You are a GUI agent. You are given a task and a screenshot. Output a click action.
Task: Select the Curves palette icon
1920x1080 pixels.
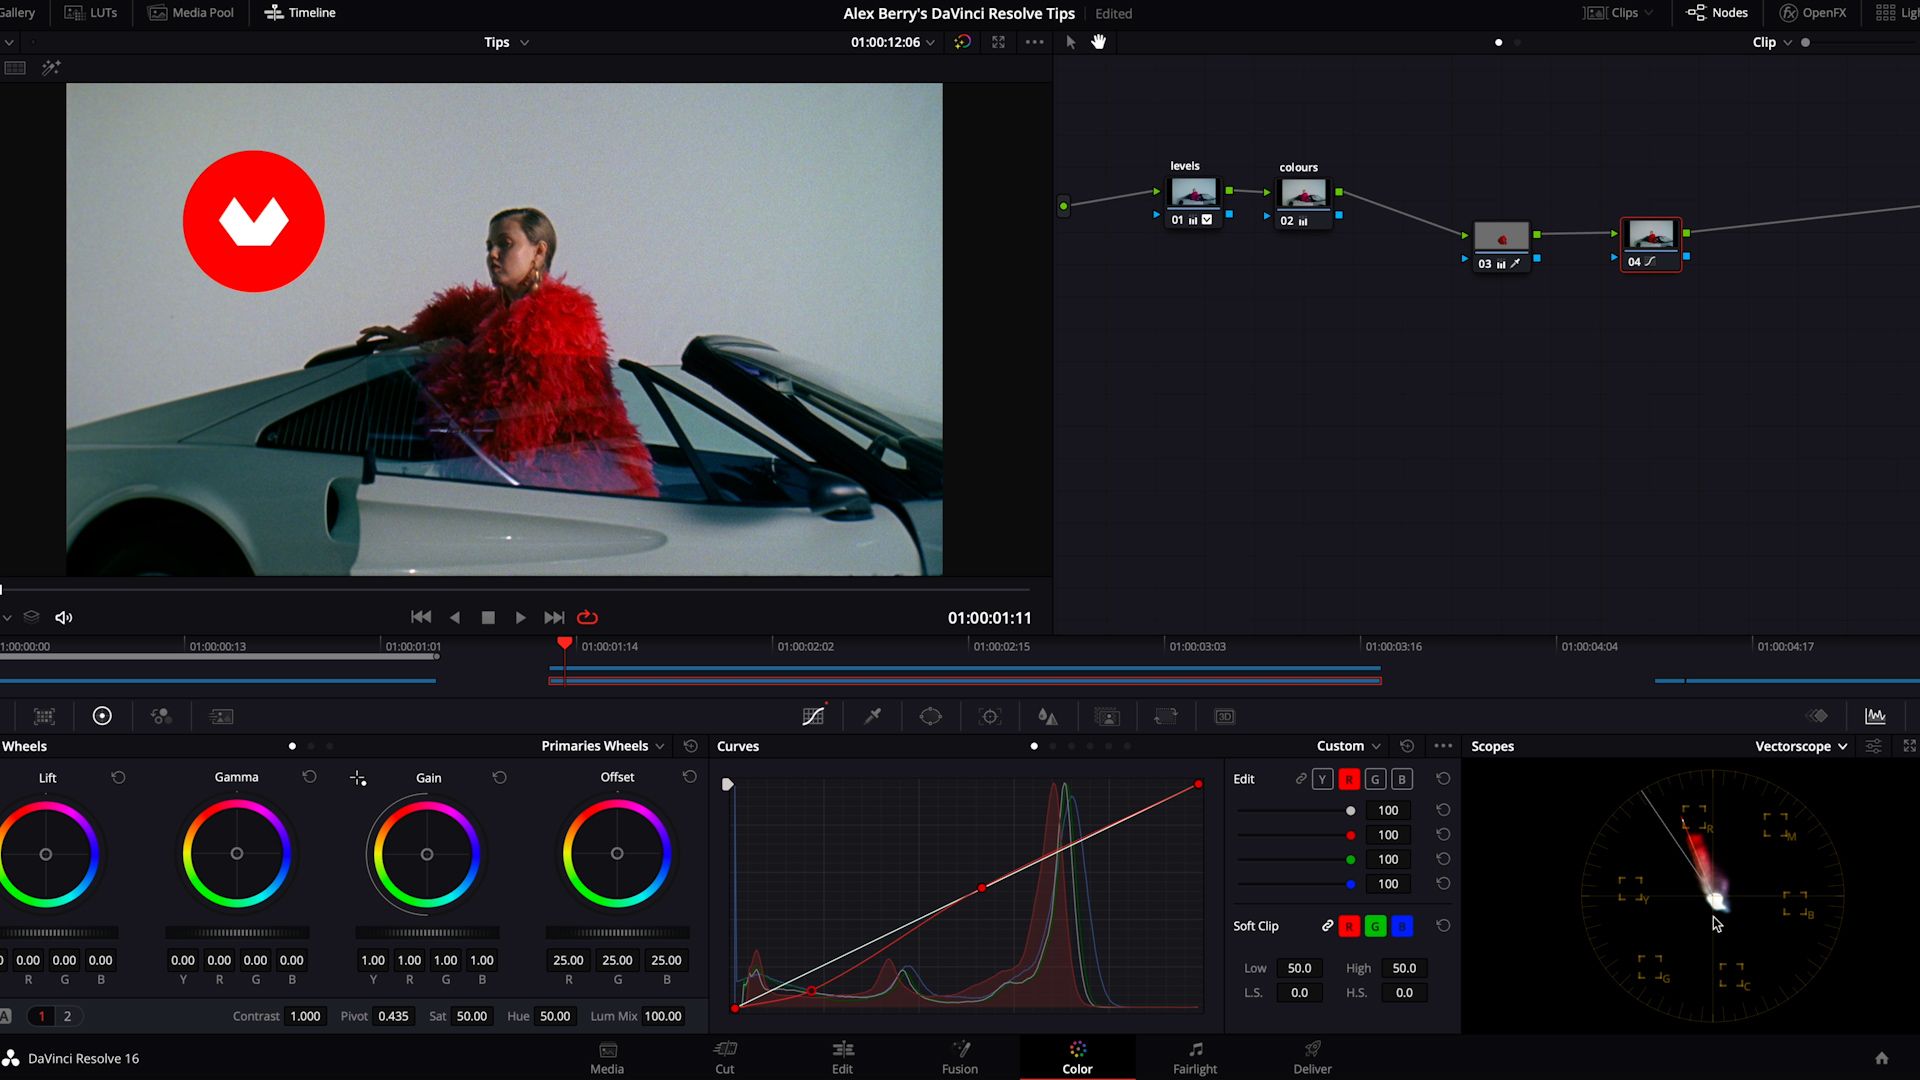tap(813, 716)
